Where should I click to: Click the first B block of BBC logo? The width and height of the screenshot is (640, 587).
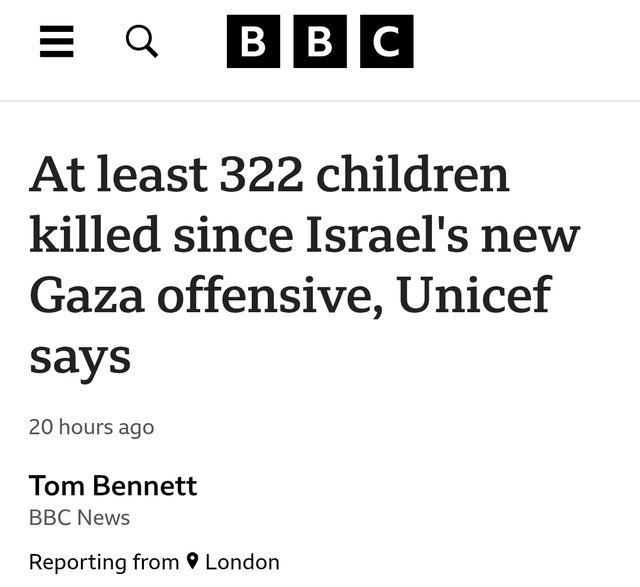click(x=253, y=41)
